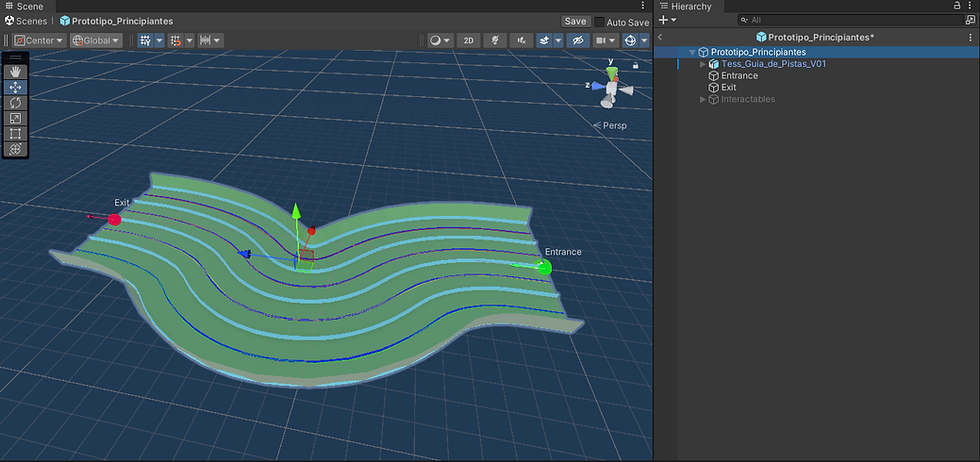The width and height of the screenshot is (980, 462).
Task: Click blue Z axis cone on orientation gizmo
Action: point(597,86)
